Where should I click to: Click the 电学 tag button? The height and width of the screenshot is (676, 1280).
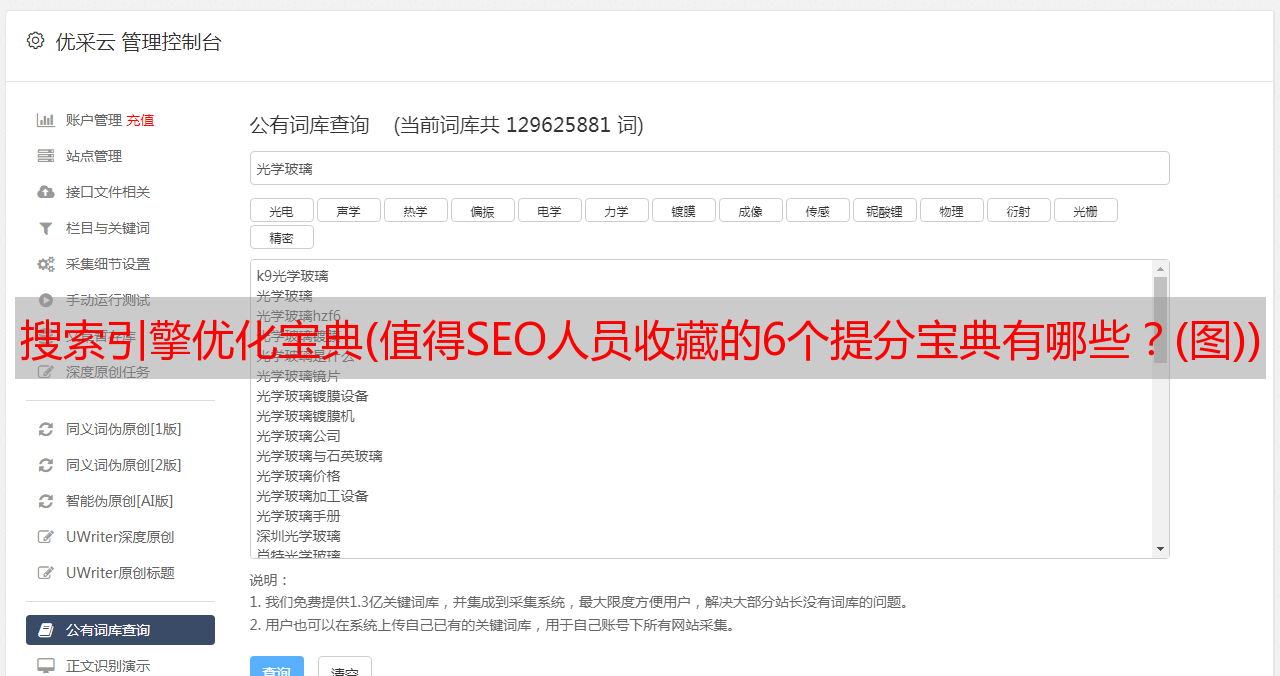click(549, 210)
